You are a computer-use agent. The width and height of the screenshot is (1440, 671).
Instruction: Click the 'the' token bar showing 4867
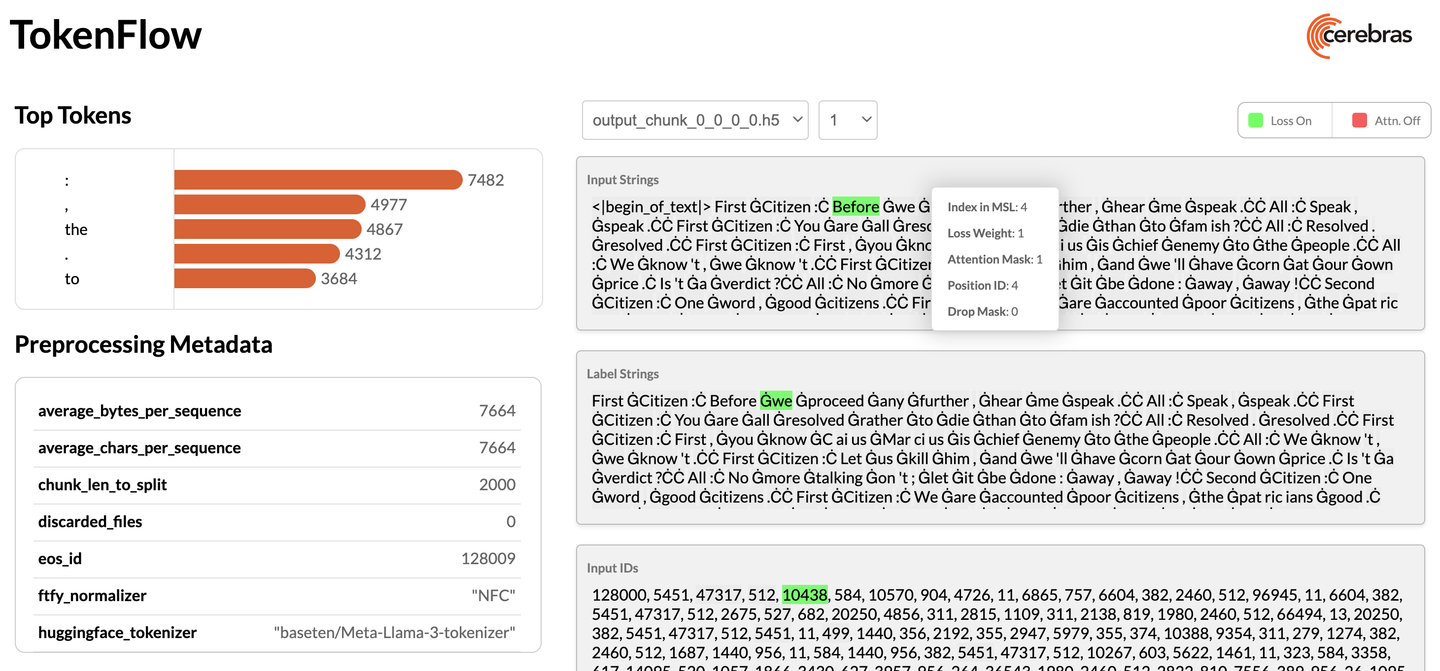tap(268, 229)
